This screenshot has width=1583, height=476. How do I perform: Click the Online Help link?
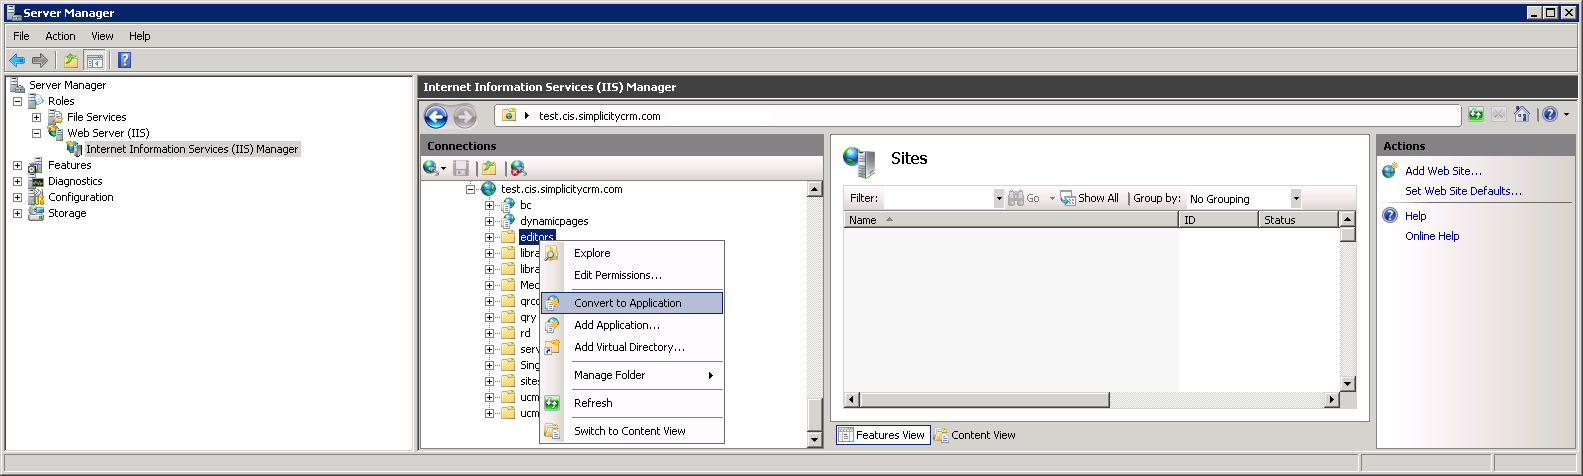coord(1432,236)
